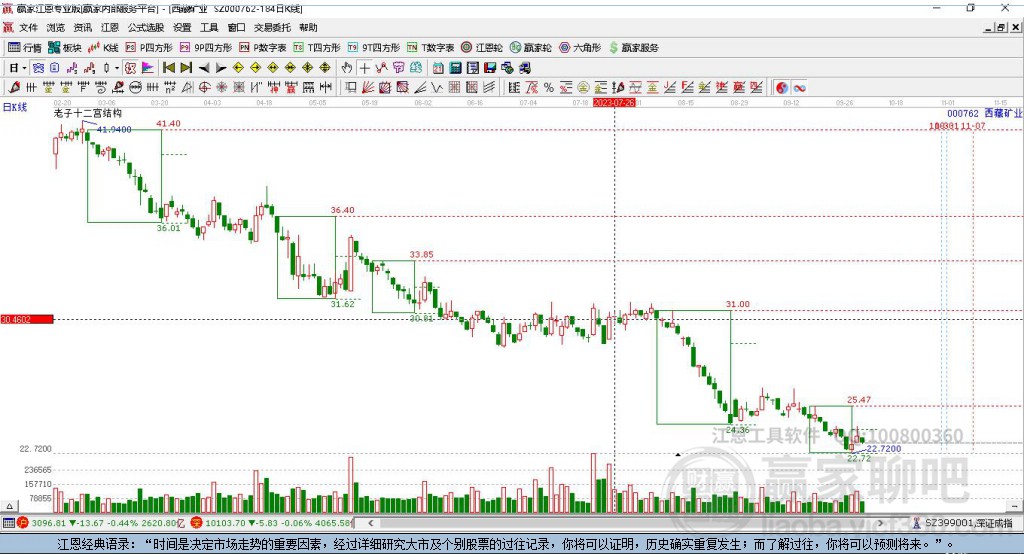Click the calendar date icon
This screenshot has width=1024, height=554.
tap(438, 68)
